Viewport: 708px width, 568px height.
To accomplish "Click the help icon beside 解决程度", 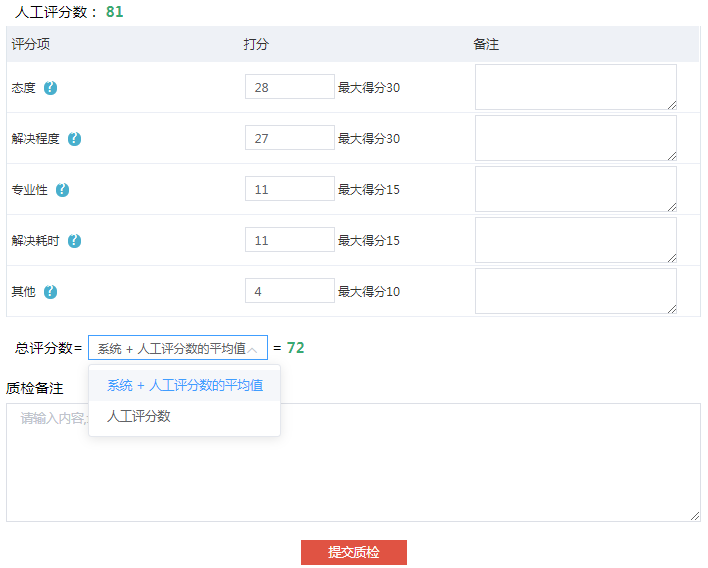I will pyautogui.click(x=74, y=139).
